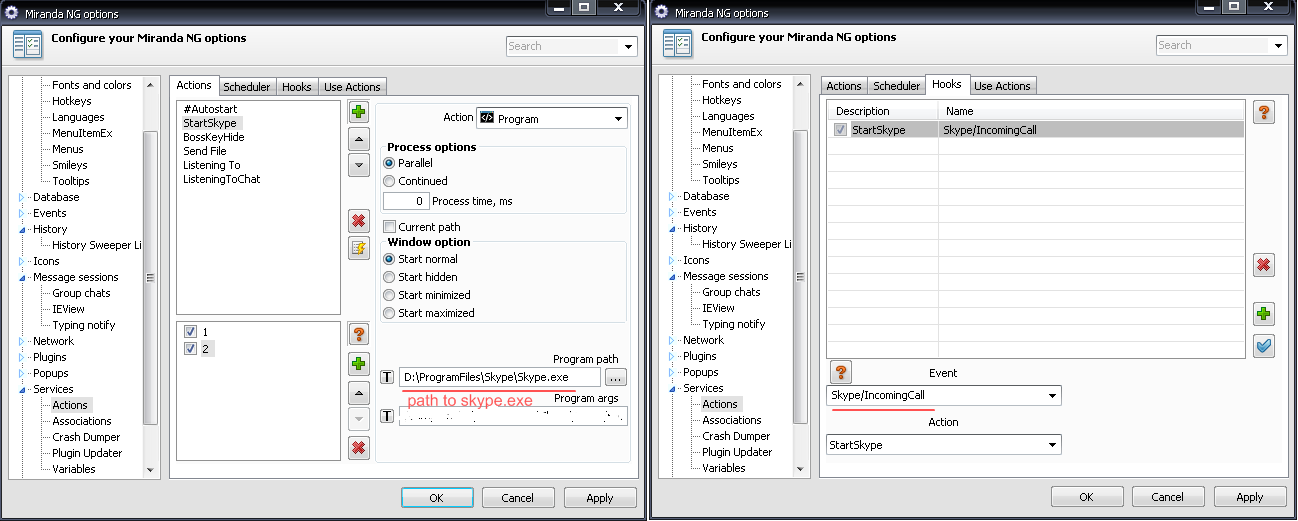Image resolution: width=1298 pixels, height=521 pixels.
Task: Click red X delete beside the top actions list
Action: [x=359, y=221]
